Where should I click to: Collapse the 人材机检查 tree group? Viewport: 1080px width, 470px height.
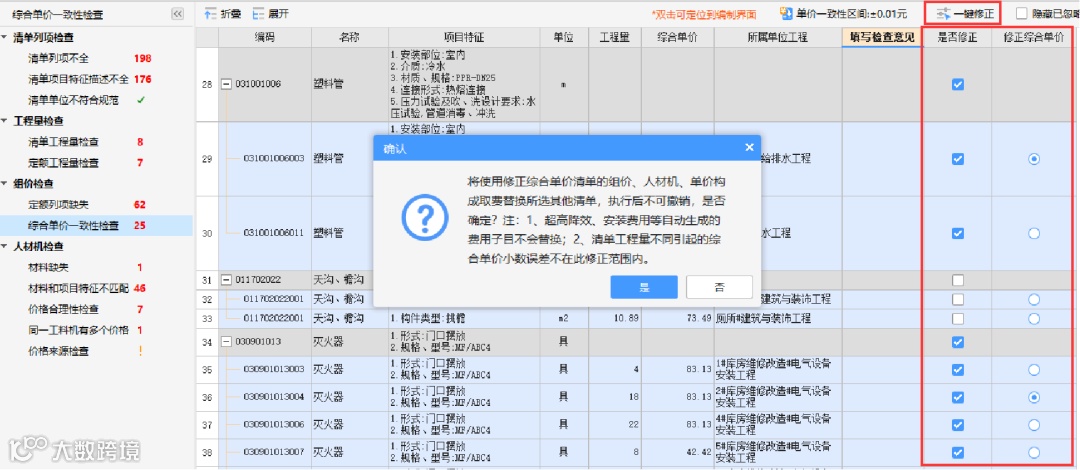click(x=5, y=247)
